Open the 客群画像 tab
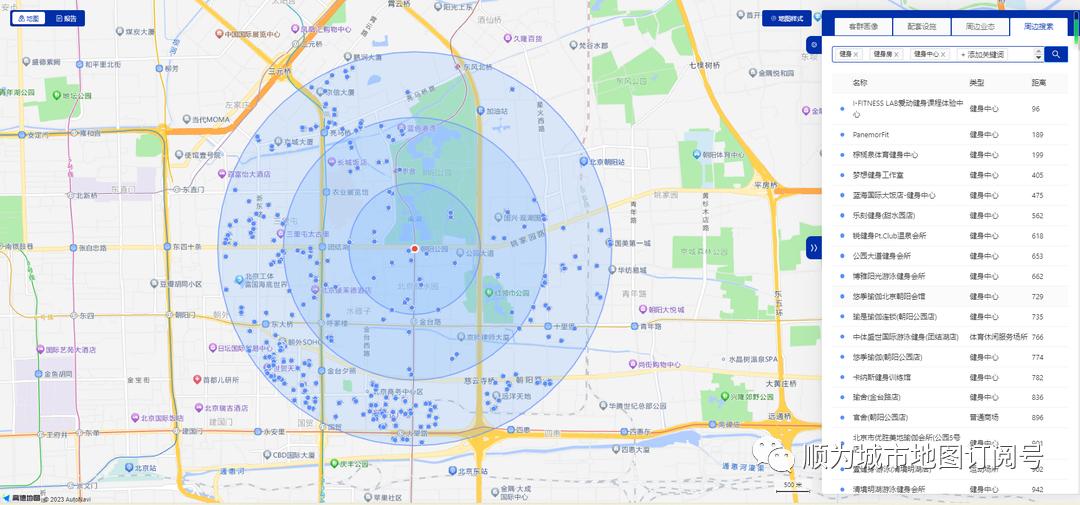This screenshot has height=505, width=1080. click(863, 27)
